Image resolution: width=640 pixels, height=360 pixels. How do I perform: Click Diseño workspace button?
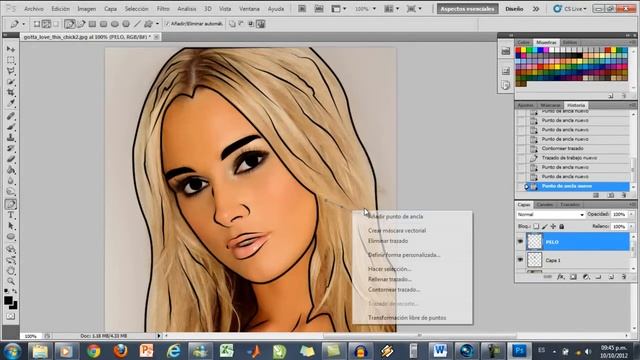514,9
